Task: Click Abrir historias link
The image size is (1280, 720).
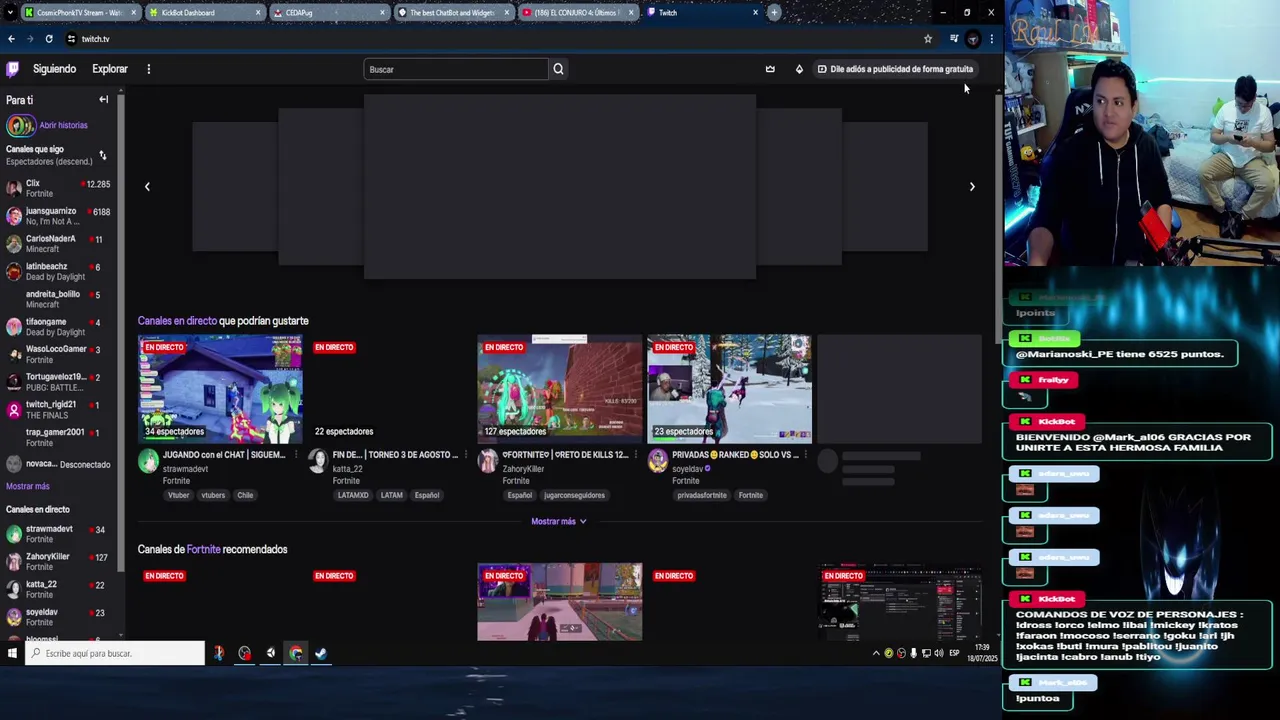Action: click(63, 125)
